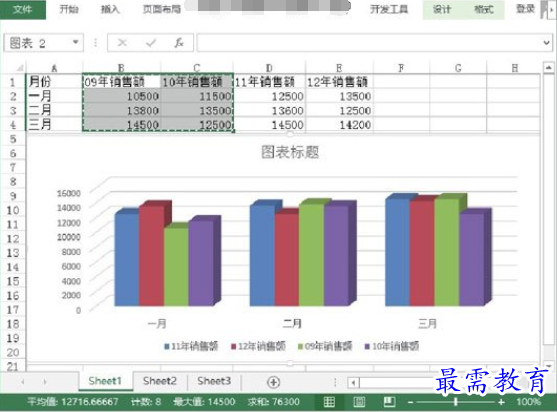This screenshot has width=557, height=412.
Task: Select the 09年销售额 legend entry
Action: click(325, 346)
